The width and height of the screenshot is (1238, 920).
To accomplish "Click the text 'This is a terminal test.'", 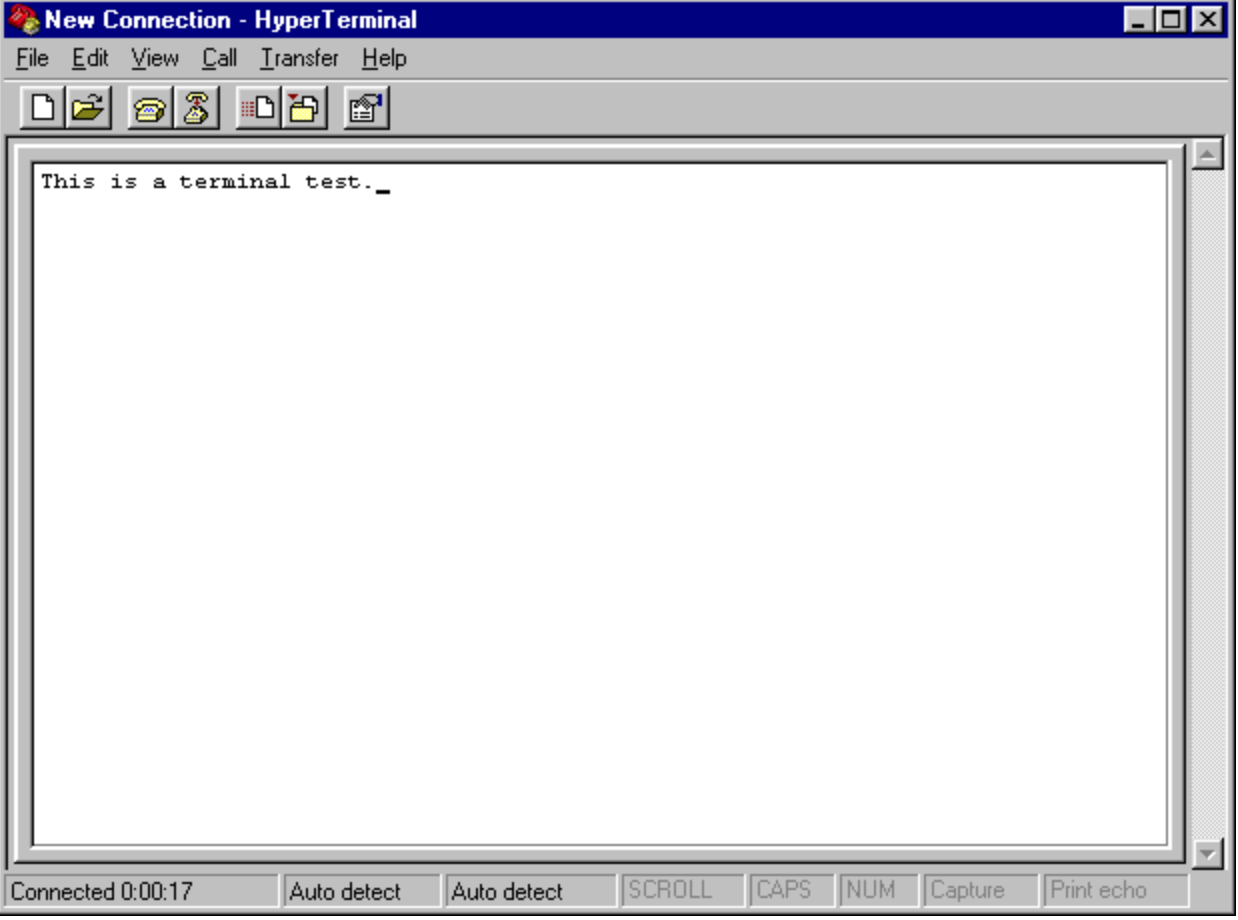I will [x=206, y=182].
